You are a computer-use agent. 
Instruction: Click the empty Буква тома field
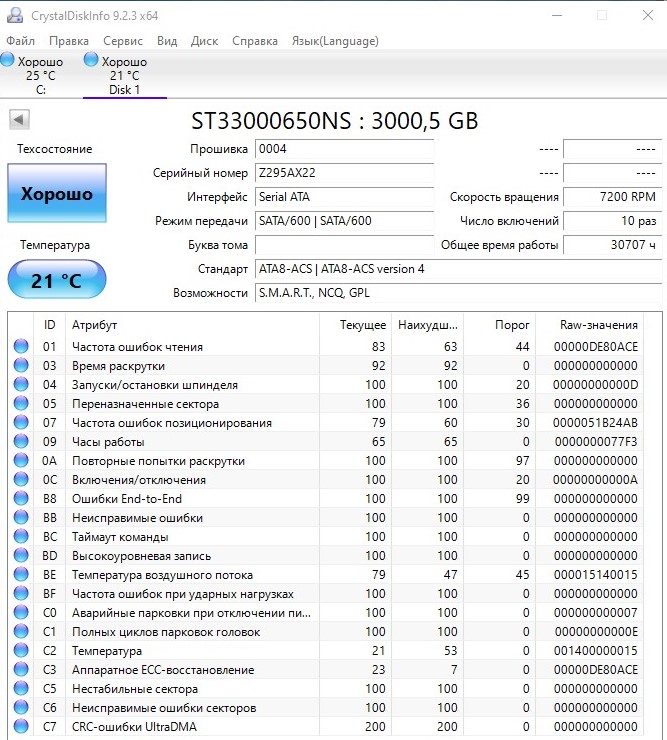[345, 245]
